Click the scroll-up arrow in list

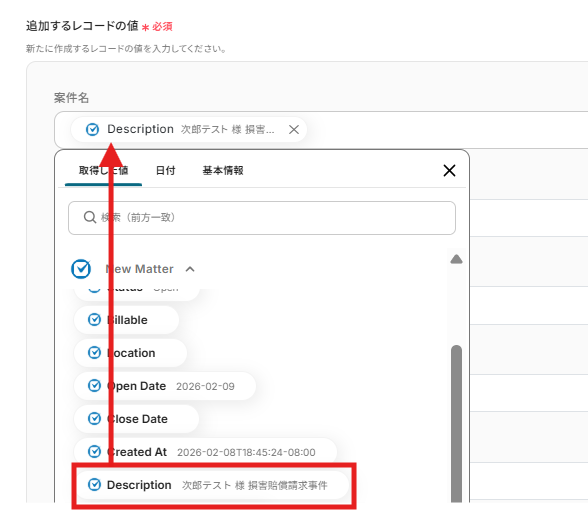(456, 259)
